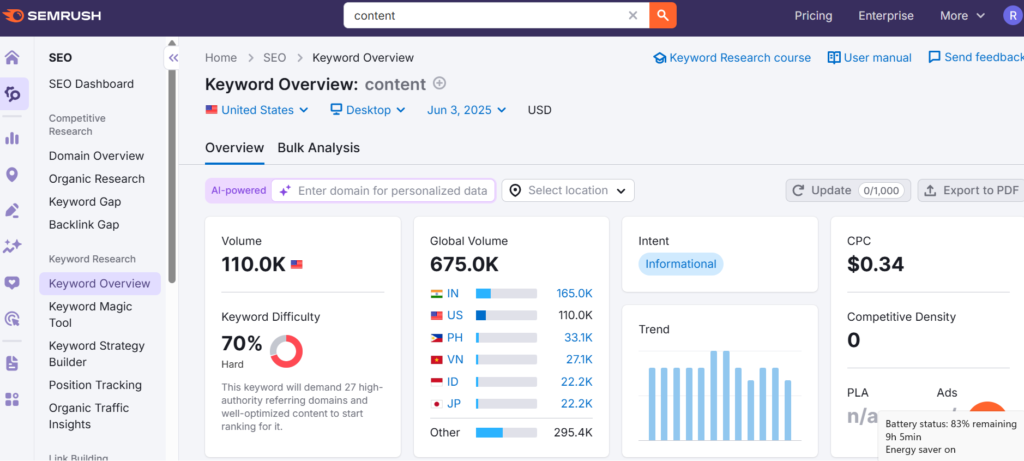Viewport: 1024px width, 461px height.
Task: Click the Export to PDF button
Action: point(972,191)
